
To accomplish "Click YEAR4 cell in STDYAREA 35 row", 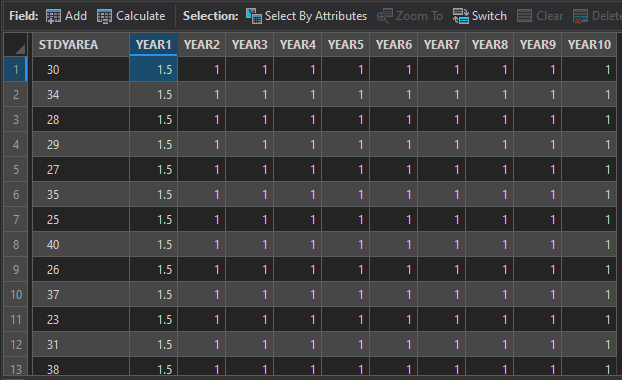I will coord(298,194).
